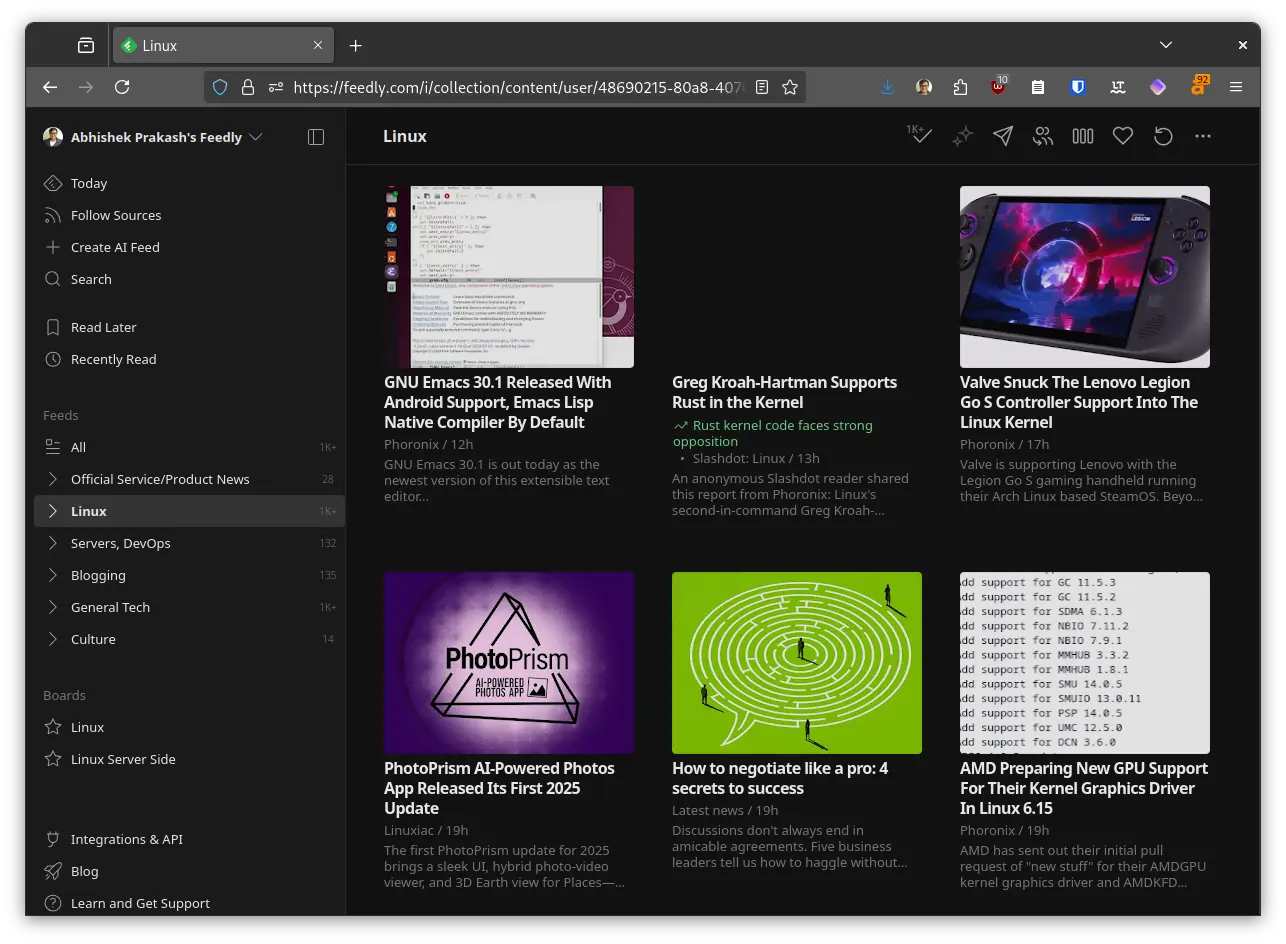Open the browser extensions puzzle icon
Viewport: 1286px width, 944px height.
[960, 87]
